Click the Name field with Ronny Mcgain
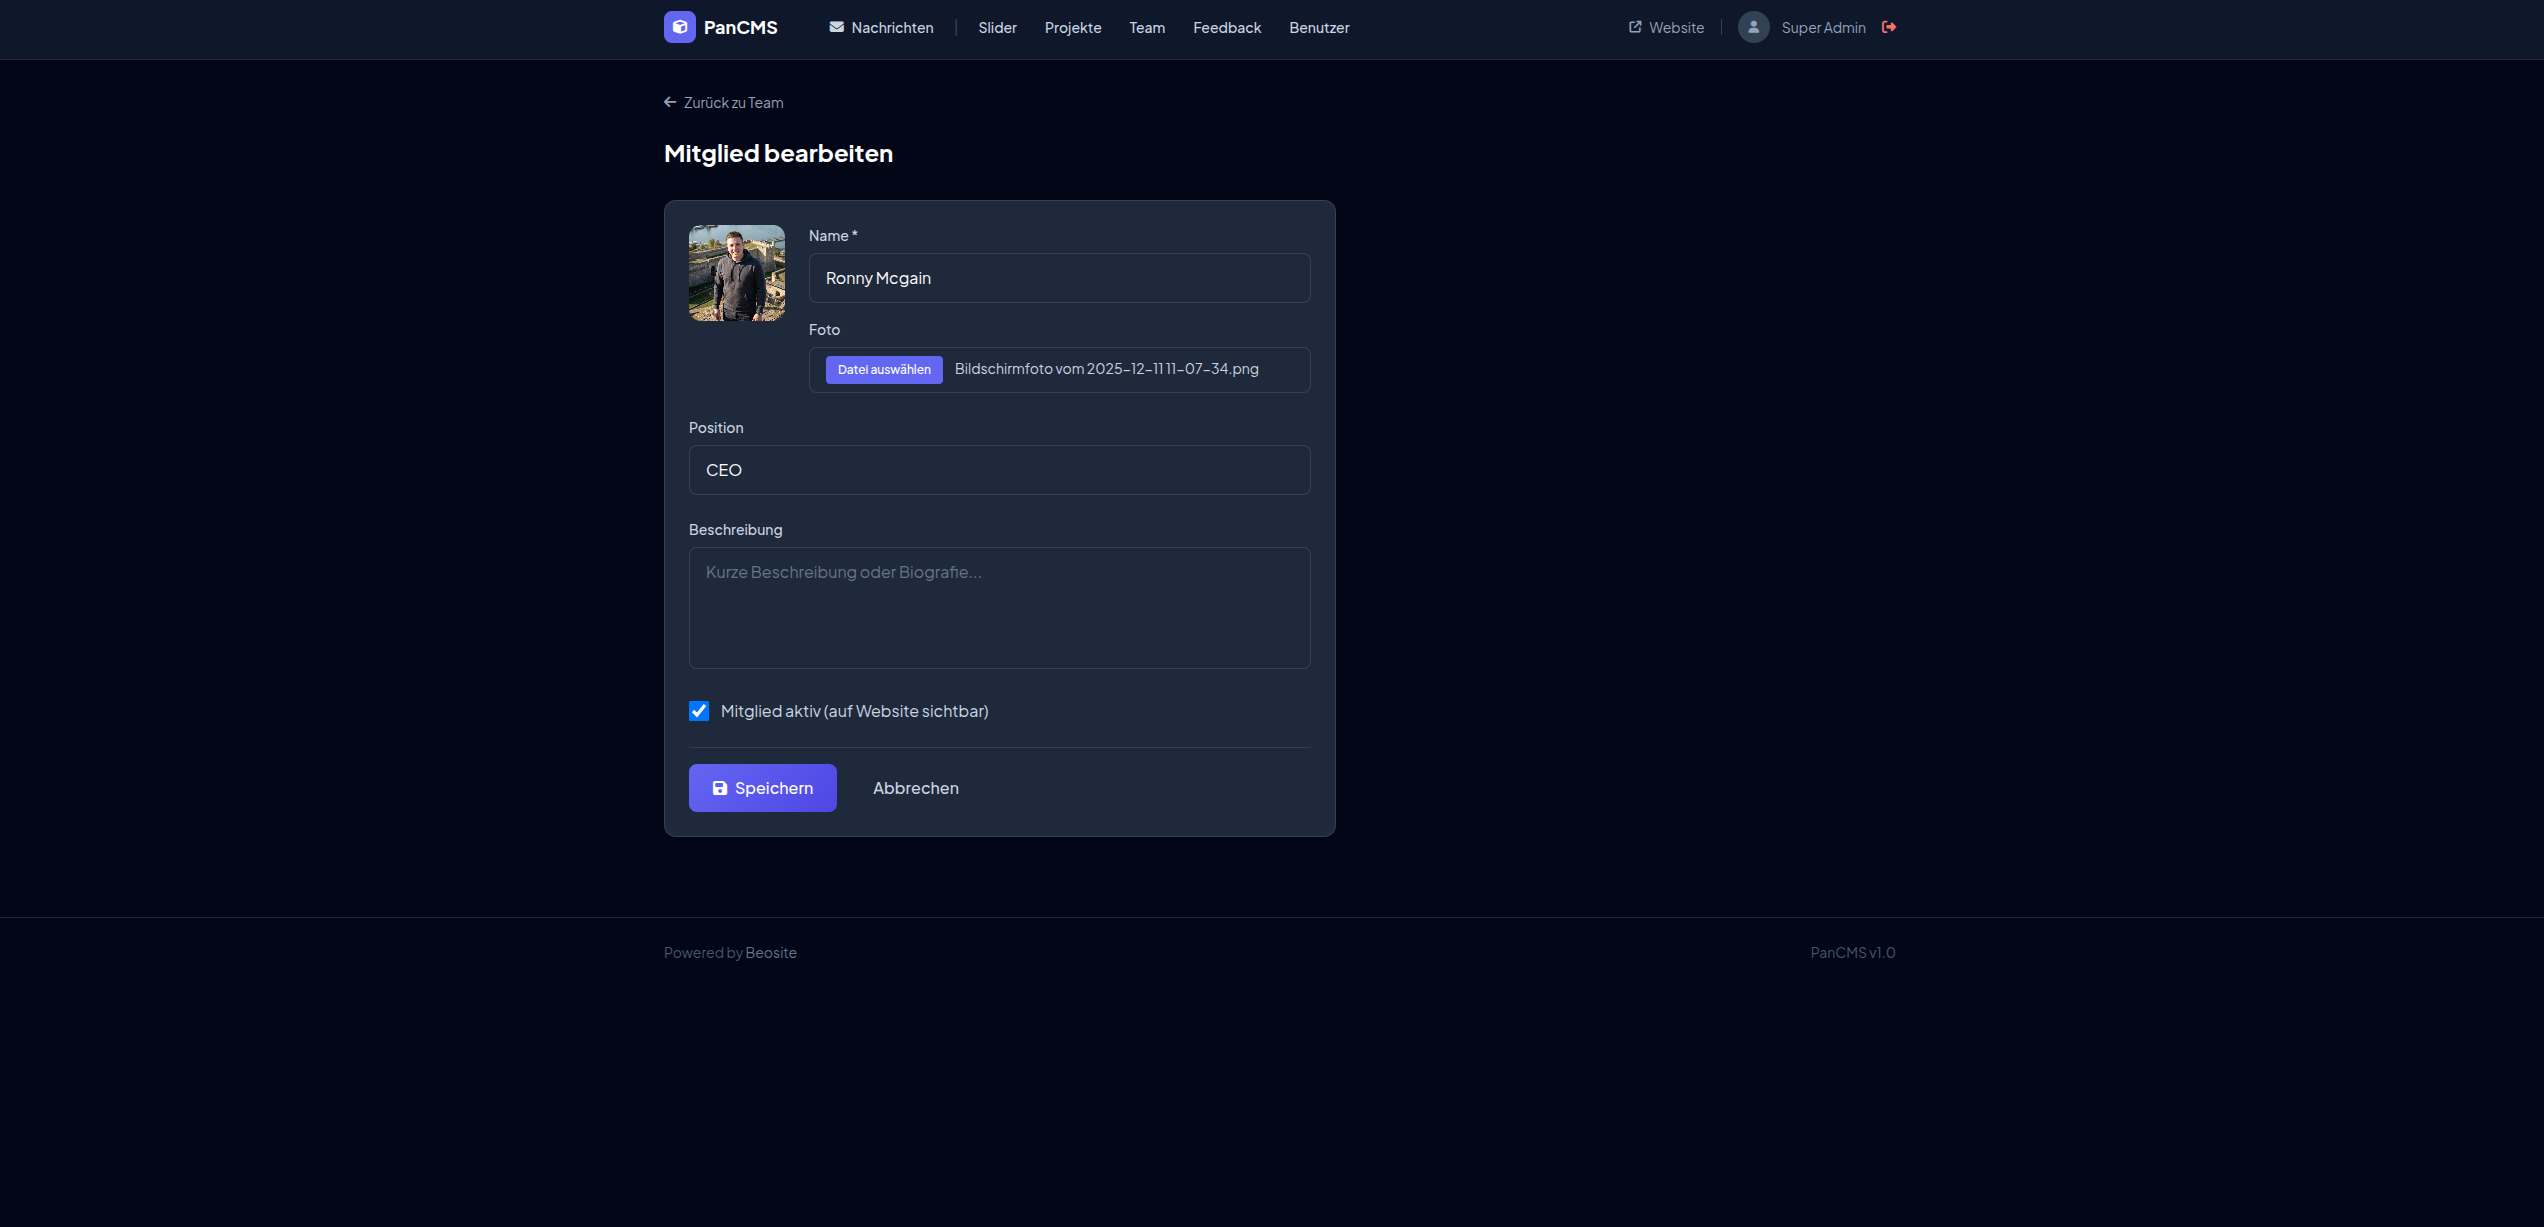The height and width of the screenshot is (1227, 2544). (x=1059, y=278)
